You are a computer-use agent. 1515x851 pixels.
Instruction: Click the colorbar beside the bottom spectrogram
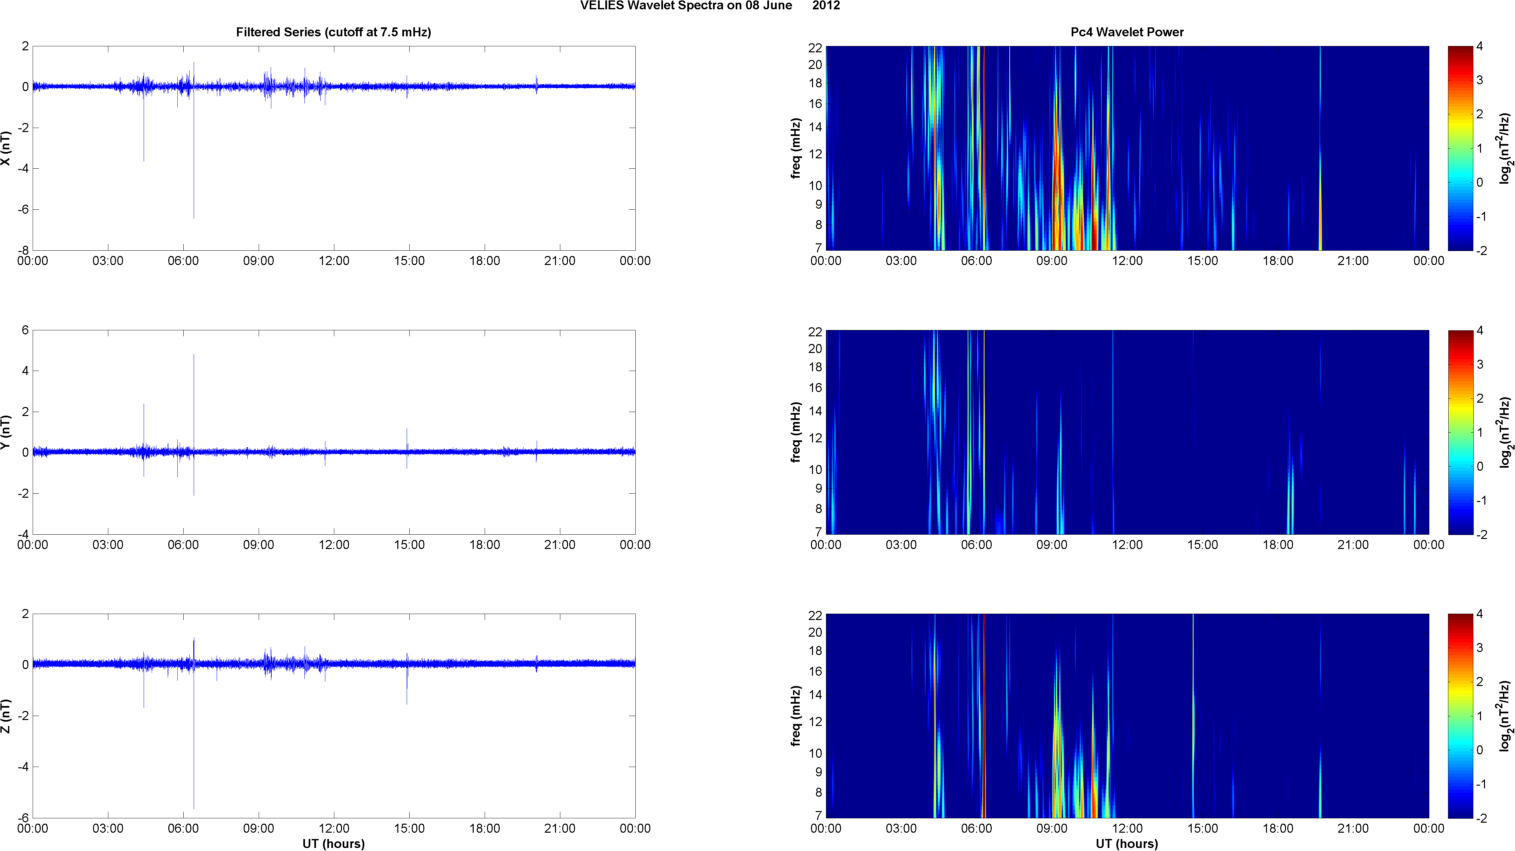pyautogui.click(x=1460, y=716)
